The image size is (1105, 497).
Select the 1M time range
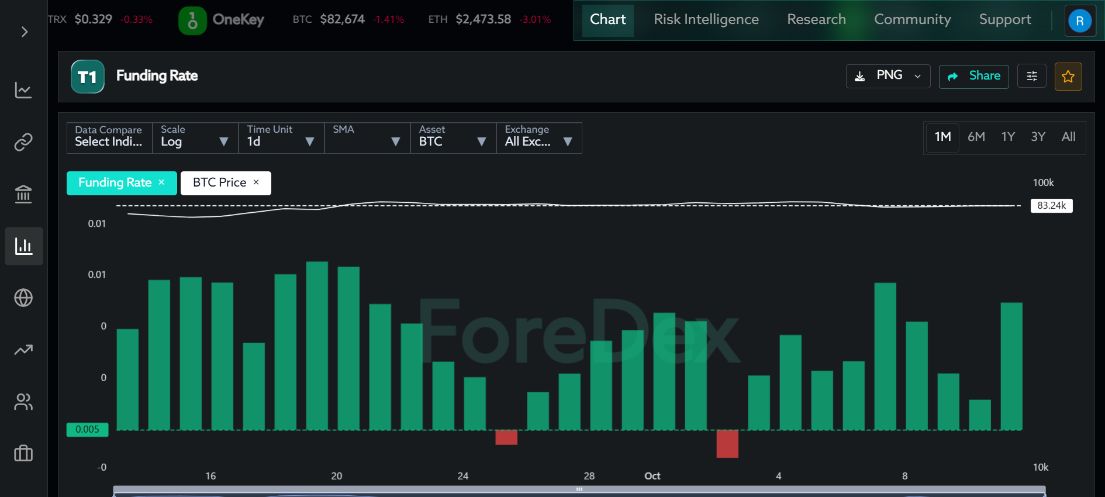[942, 137]
